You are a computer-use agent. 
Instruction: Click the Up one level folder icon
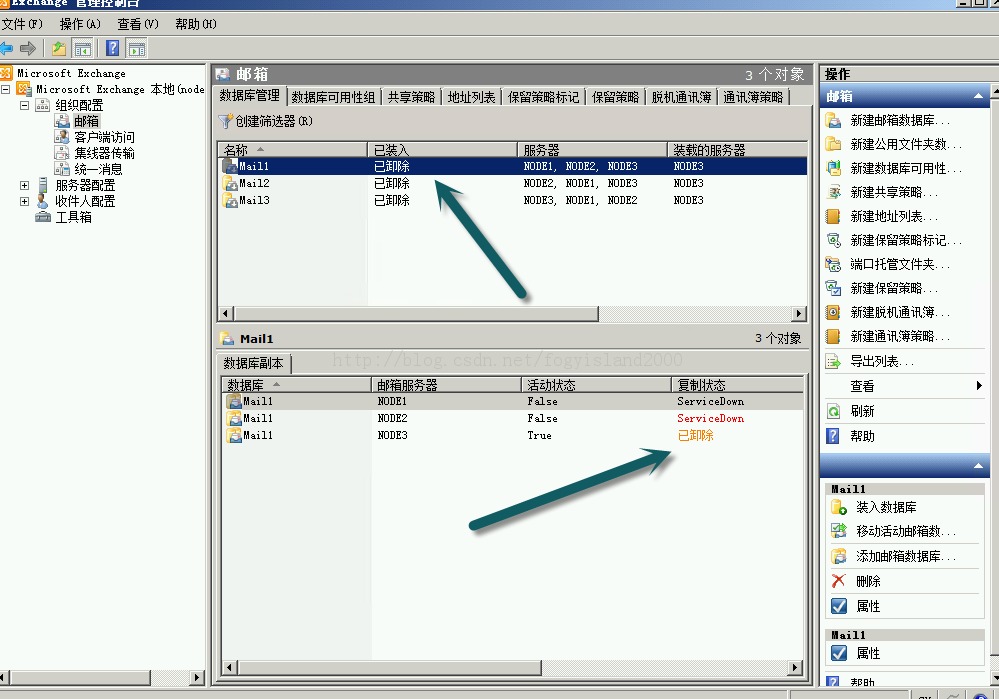click(59, 48)
